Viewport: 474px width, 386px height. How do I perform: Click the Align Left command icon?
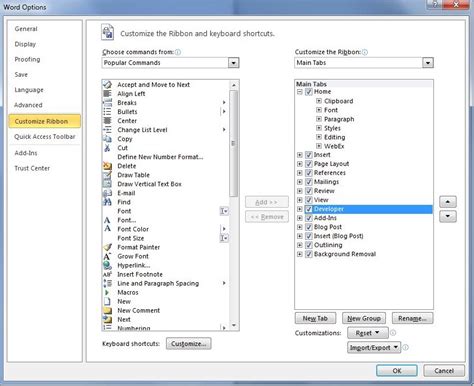coord(107,94)
